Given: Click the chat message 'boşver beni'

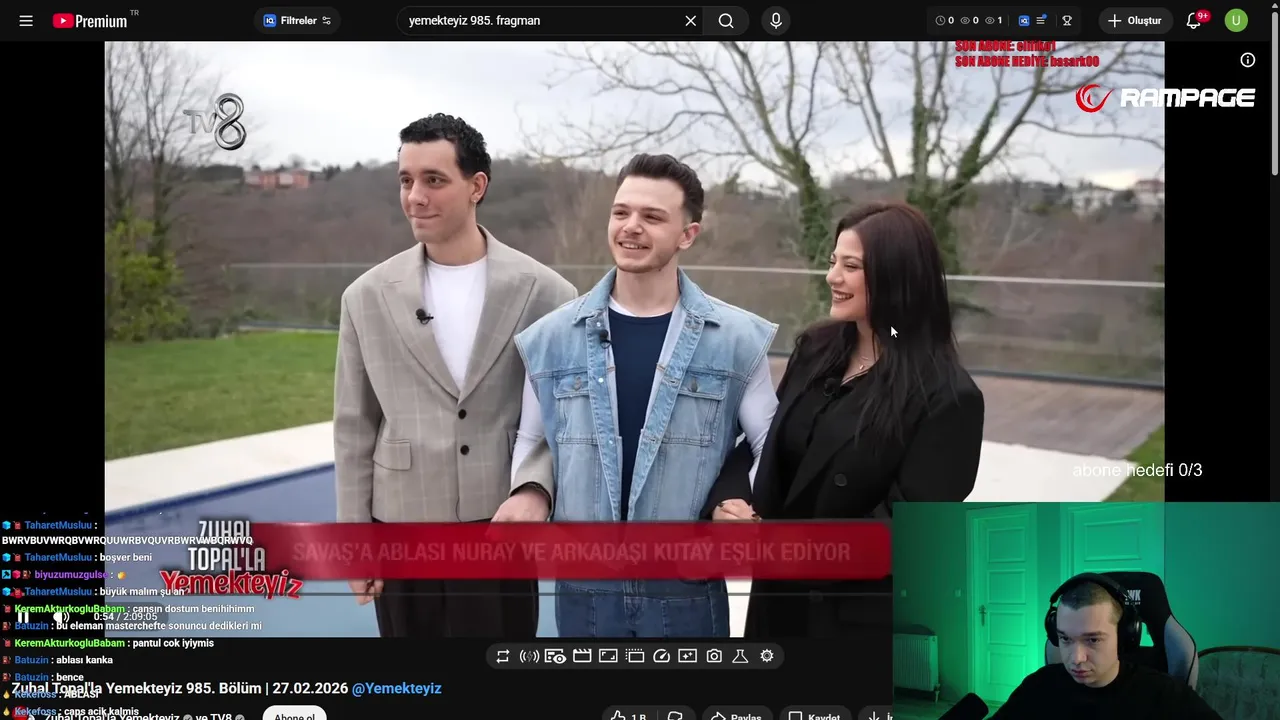Looking at the screenshot, I should [126, 558].
